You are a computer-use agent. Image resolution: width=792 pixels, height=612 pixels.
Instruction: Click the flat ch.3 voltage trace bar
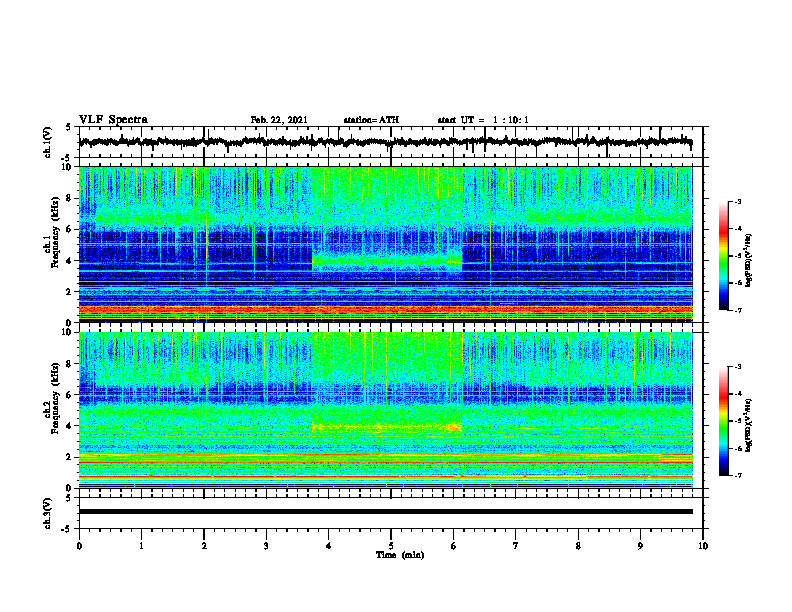(385, 512)
